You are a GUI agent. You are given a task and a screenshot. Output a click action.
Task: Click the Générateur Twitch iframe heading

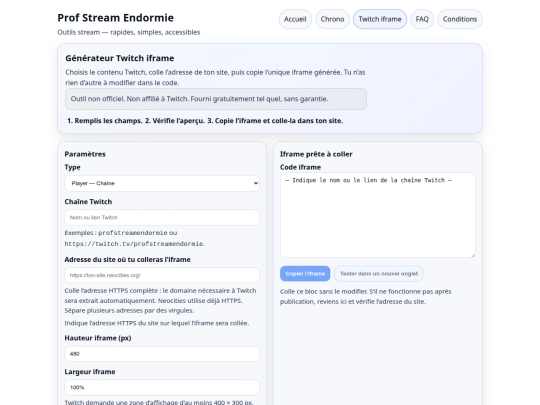[120, 58]
